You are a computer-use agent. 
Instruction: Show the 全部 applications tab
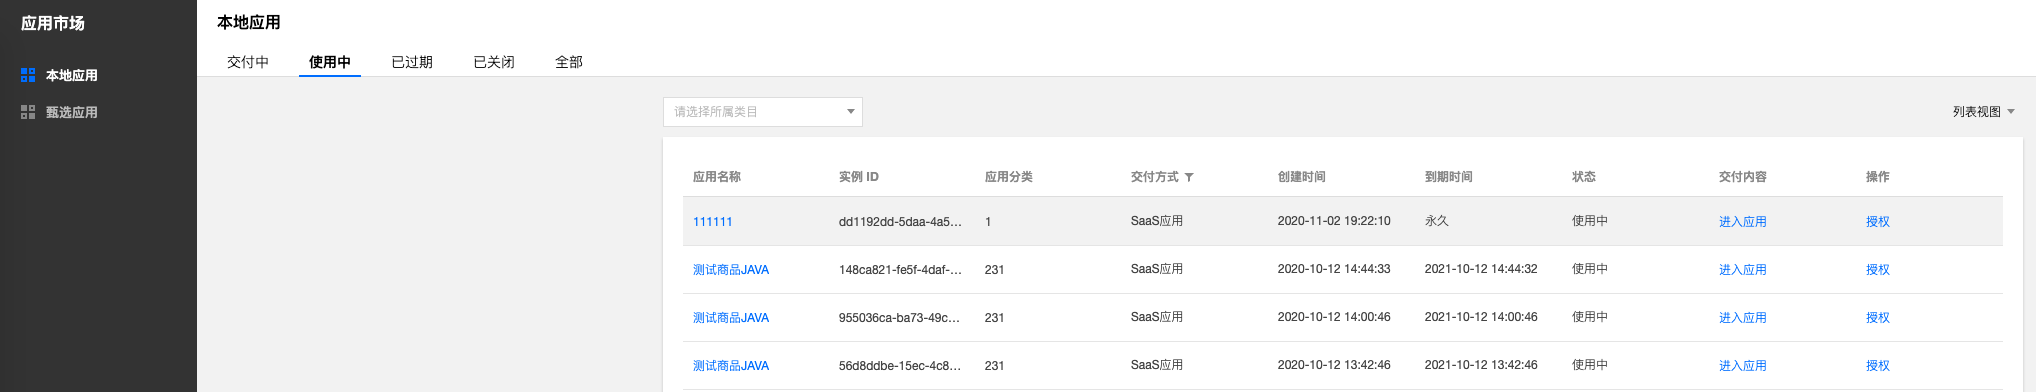569,62
